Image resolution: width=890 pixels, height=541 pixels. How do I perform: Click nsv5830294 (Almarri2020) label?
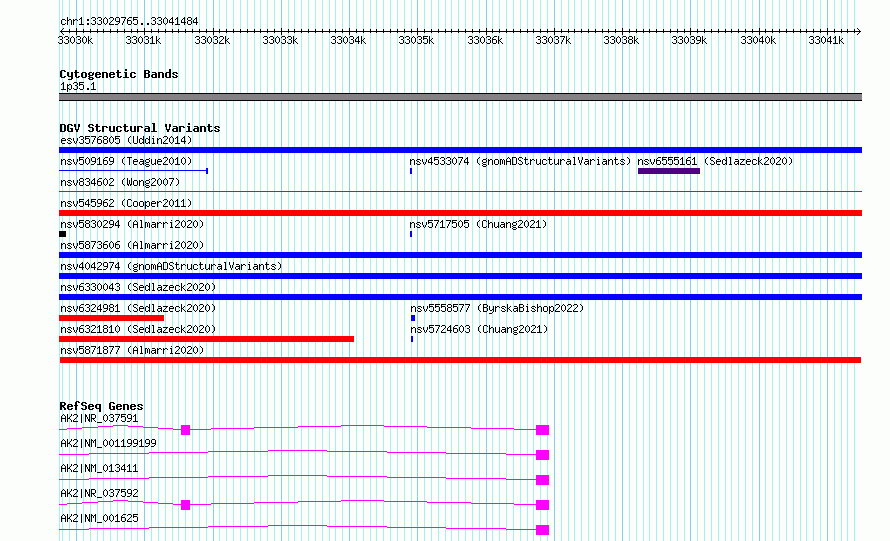pos(132,224)
